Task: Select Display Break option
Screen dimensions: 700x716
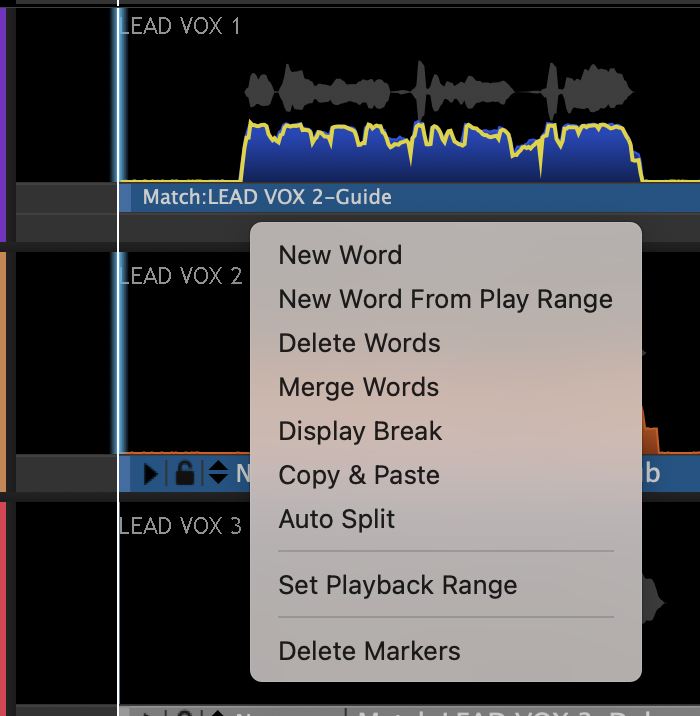Action: [x=360, y=431]
